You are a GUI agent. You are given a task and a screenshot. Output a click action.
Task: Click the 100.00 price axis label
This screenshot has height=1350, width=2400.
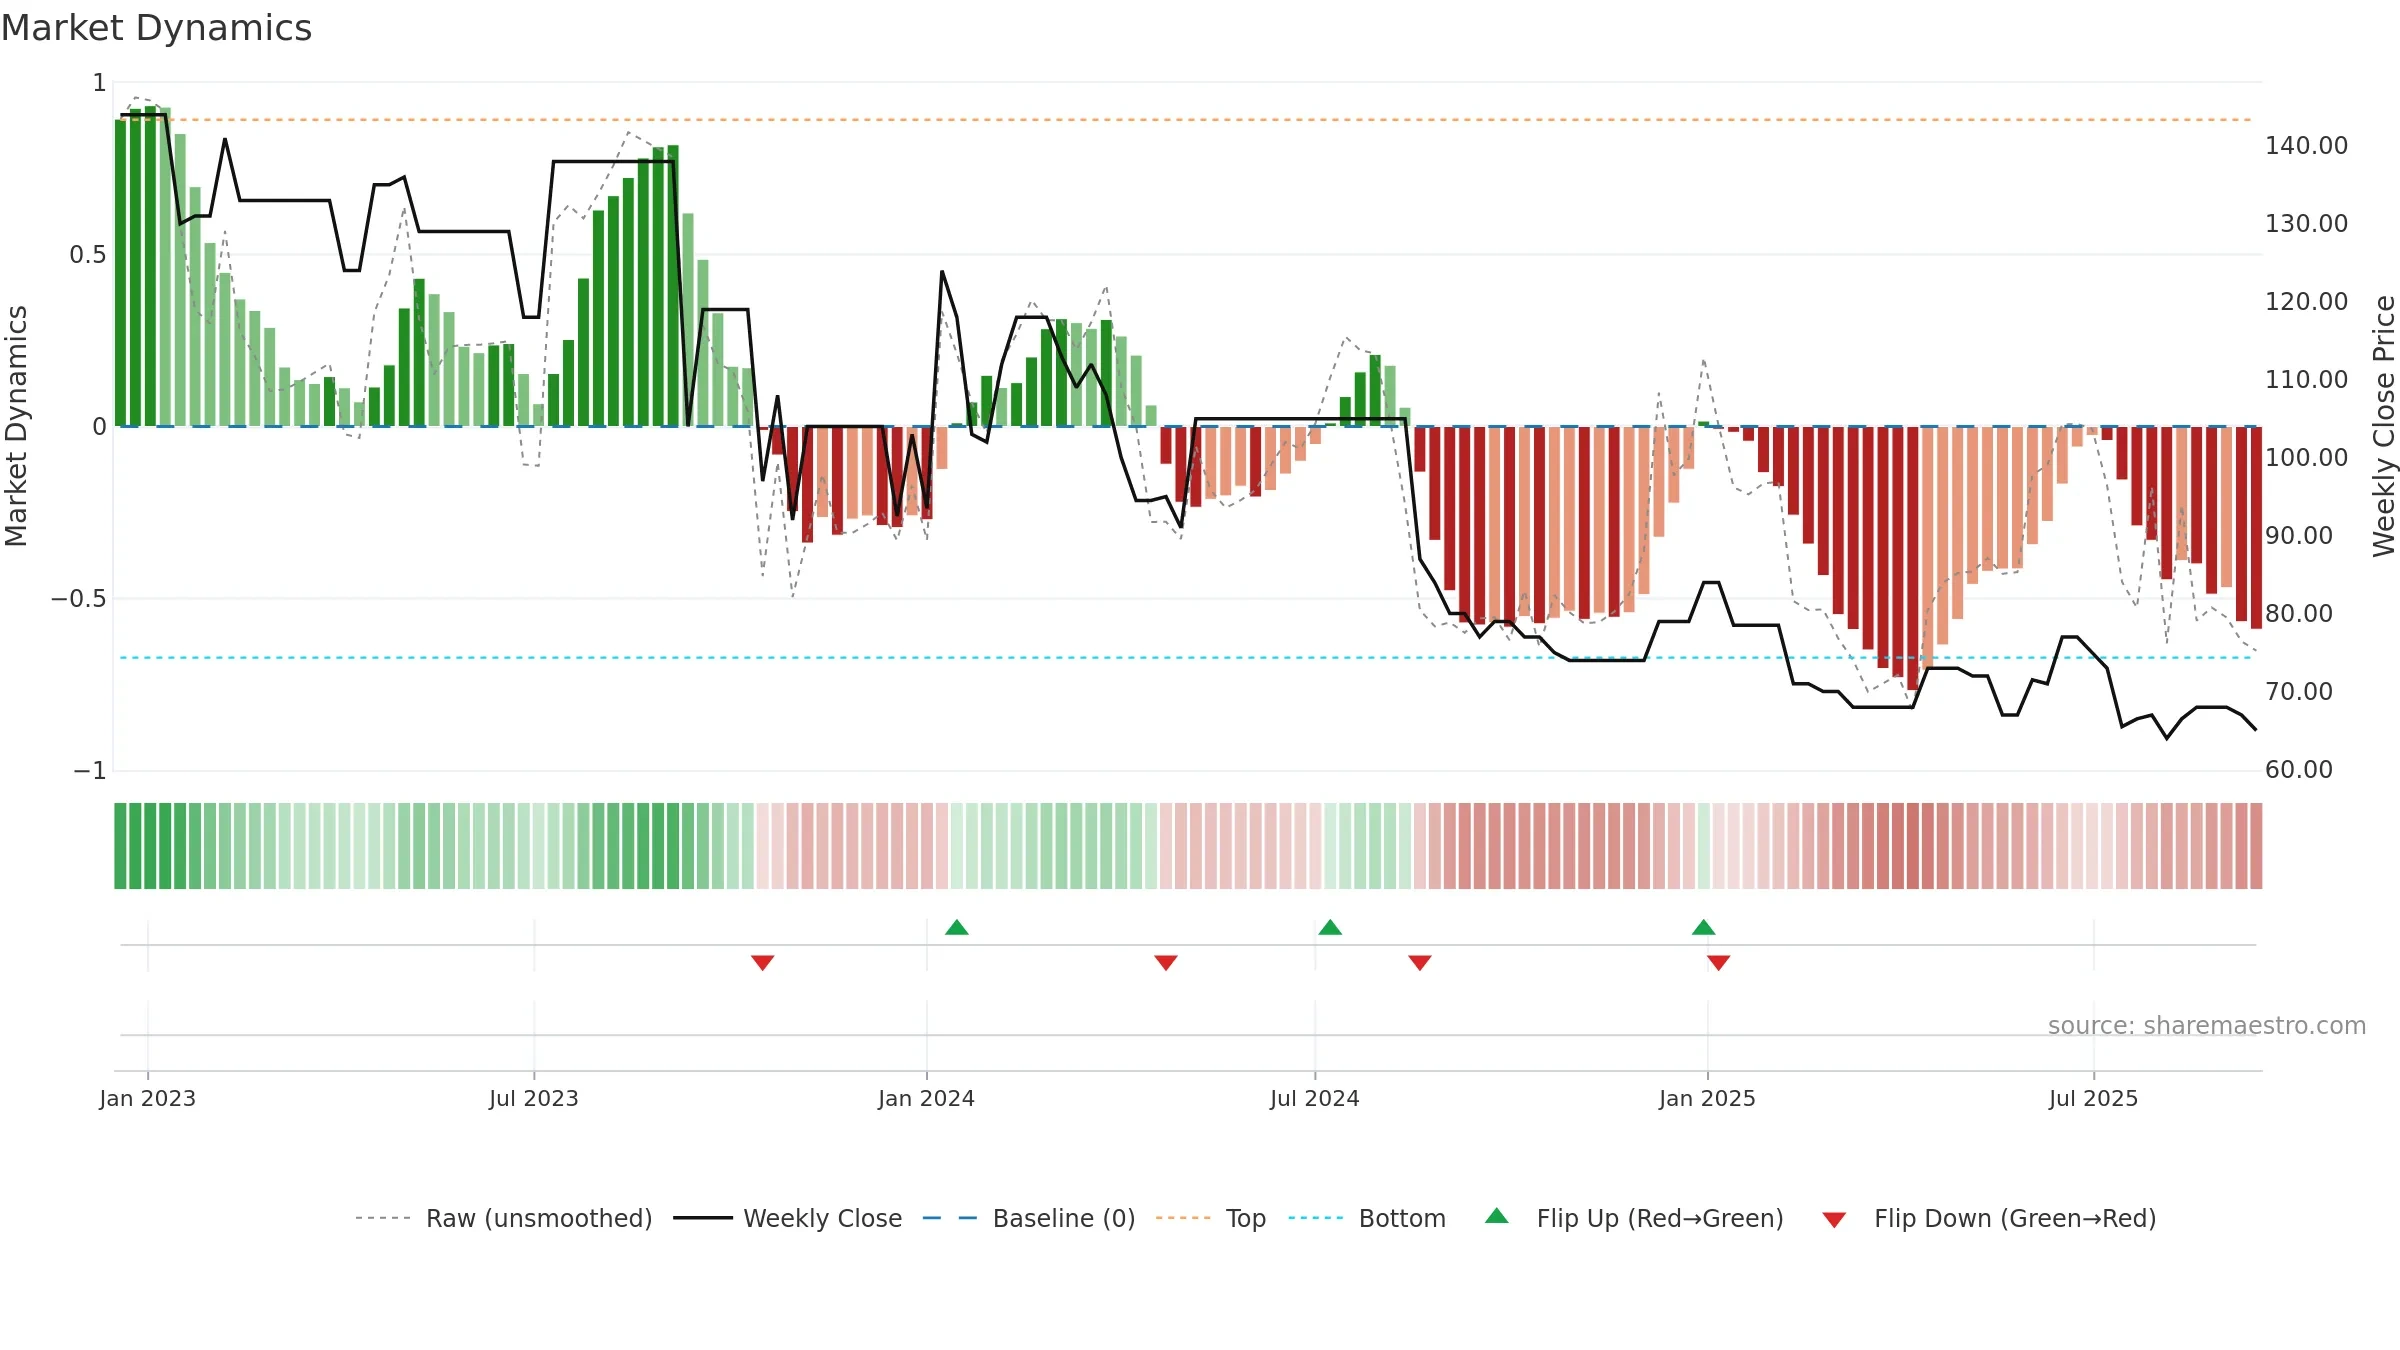pos(2307,458)
